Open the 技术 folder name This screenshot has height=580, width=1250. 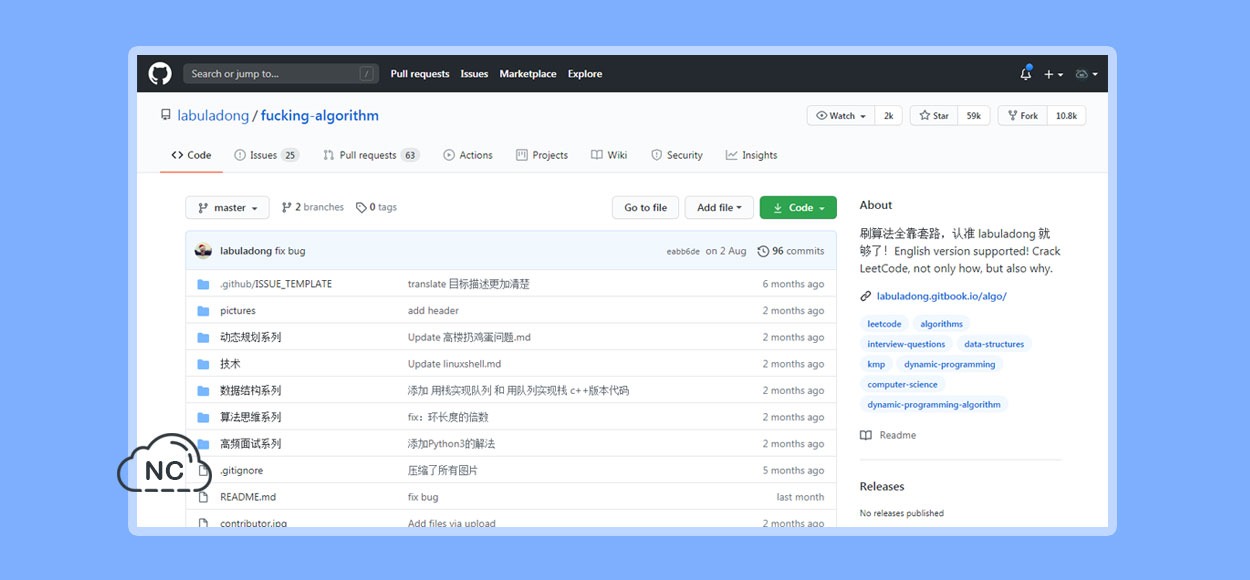pyautogui.click(x=230, y=364)
